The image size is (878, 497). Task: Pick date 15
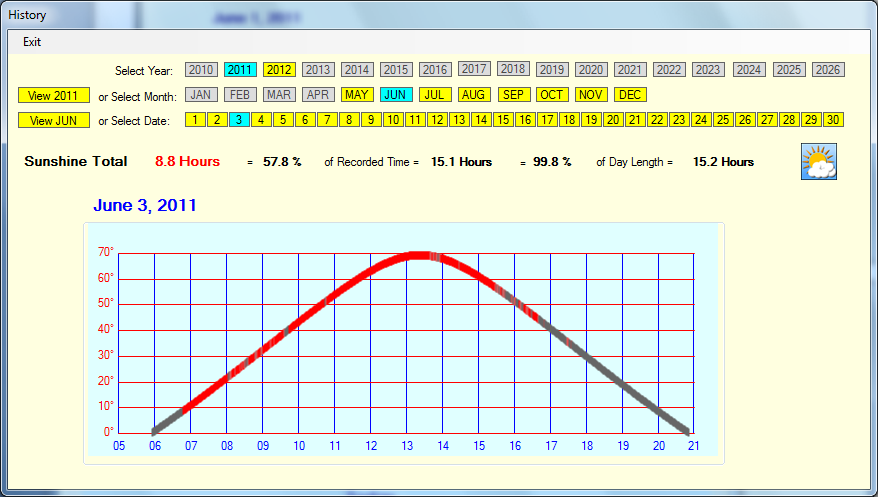click(x=503, y=120)
